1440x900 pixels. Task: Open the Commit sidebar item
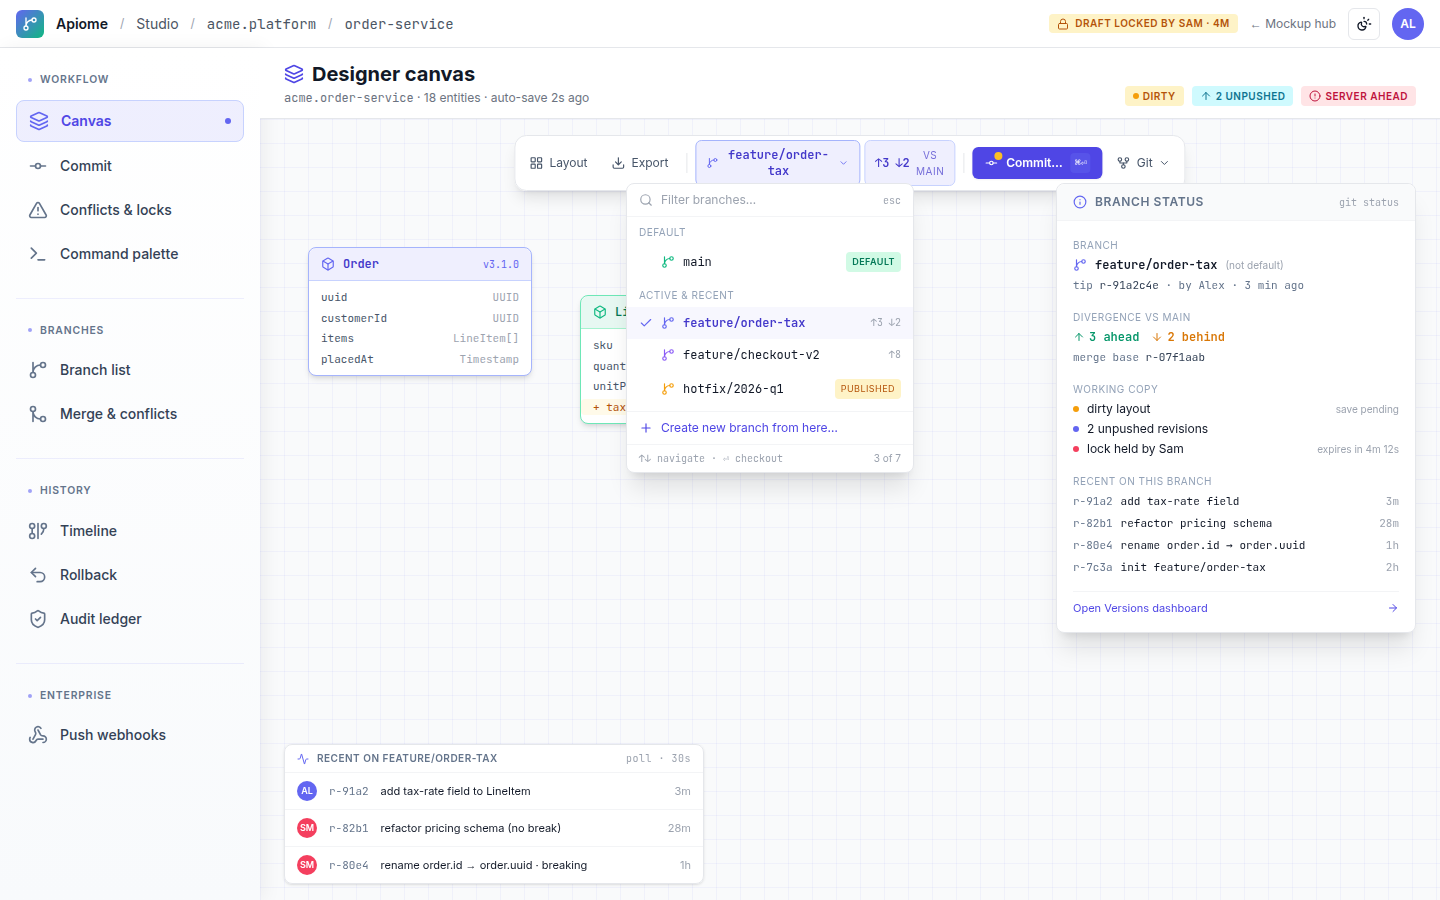(130, 166)
